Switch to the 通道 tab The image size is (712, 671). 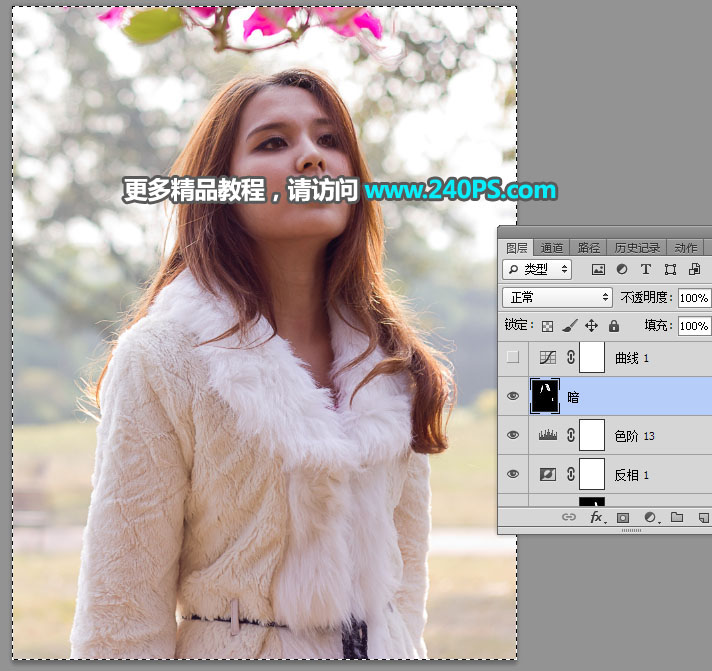pos(552,248)
